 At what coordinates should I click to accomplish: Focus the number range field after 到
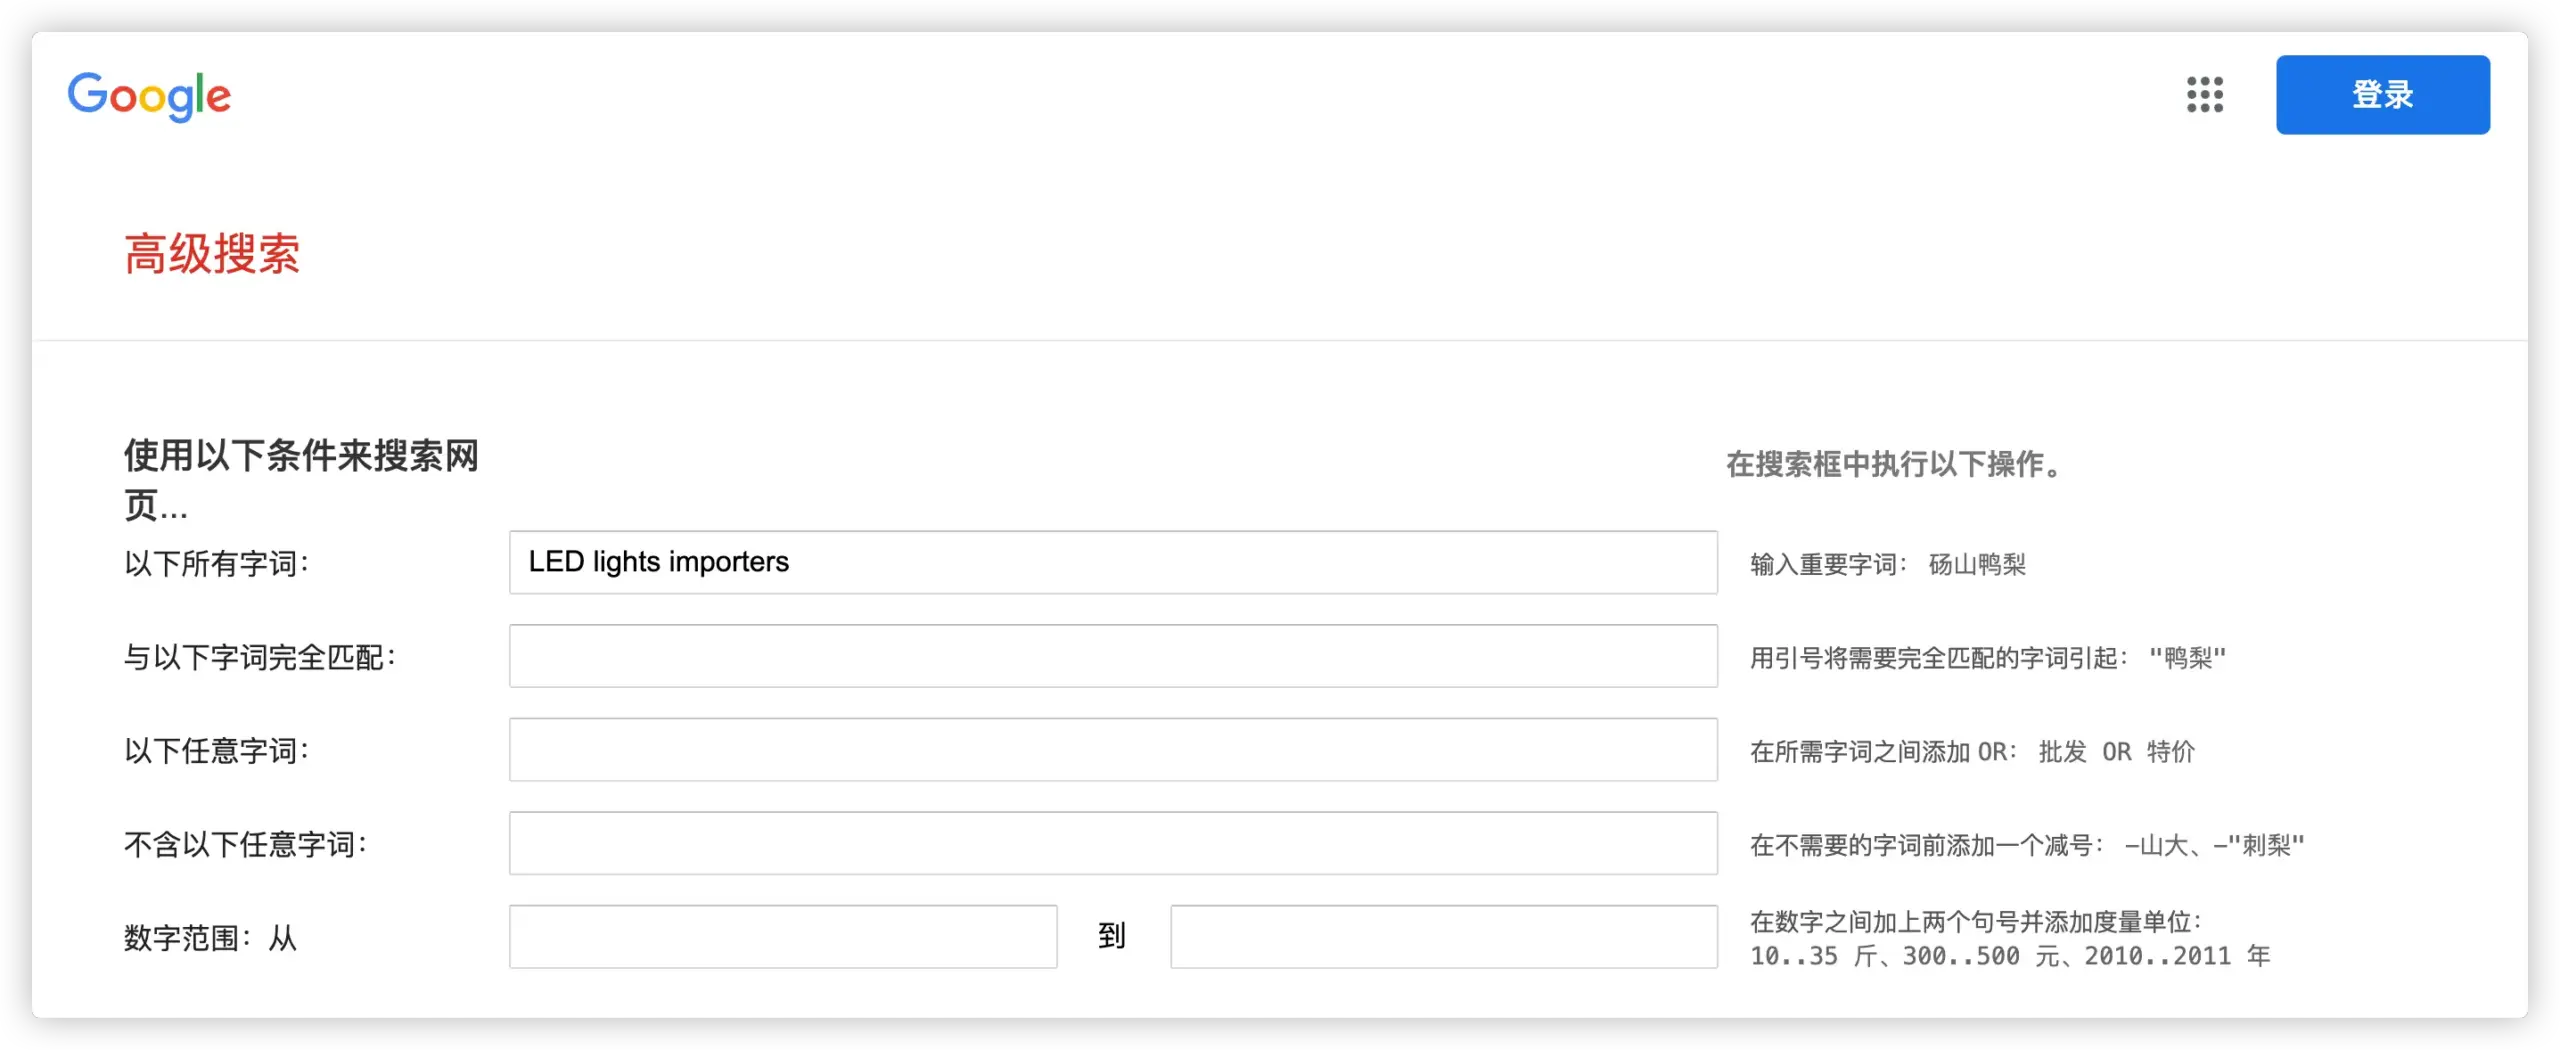1444,937
